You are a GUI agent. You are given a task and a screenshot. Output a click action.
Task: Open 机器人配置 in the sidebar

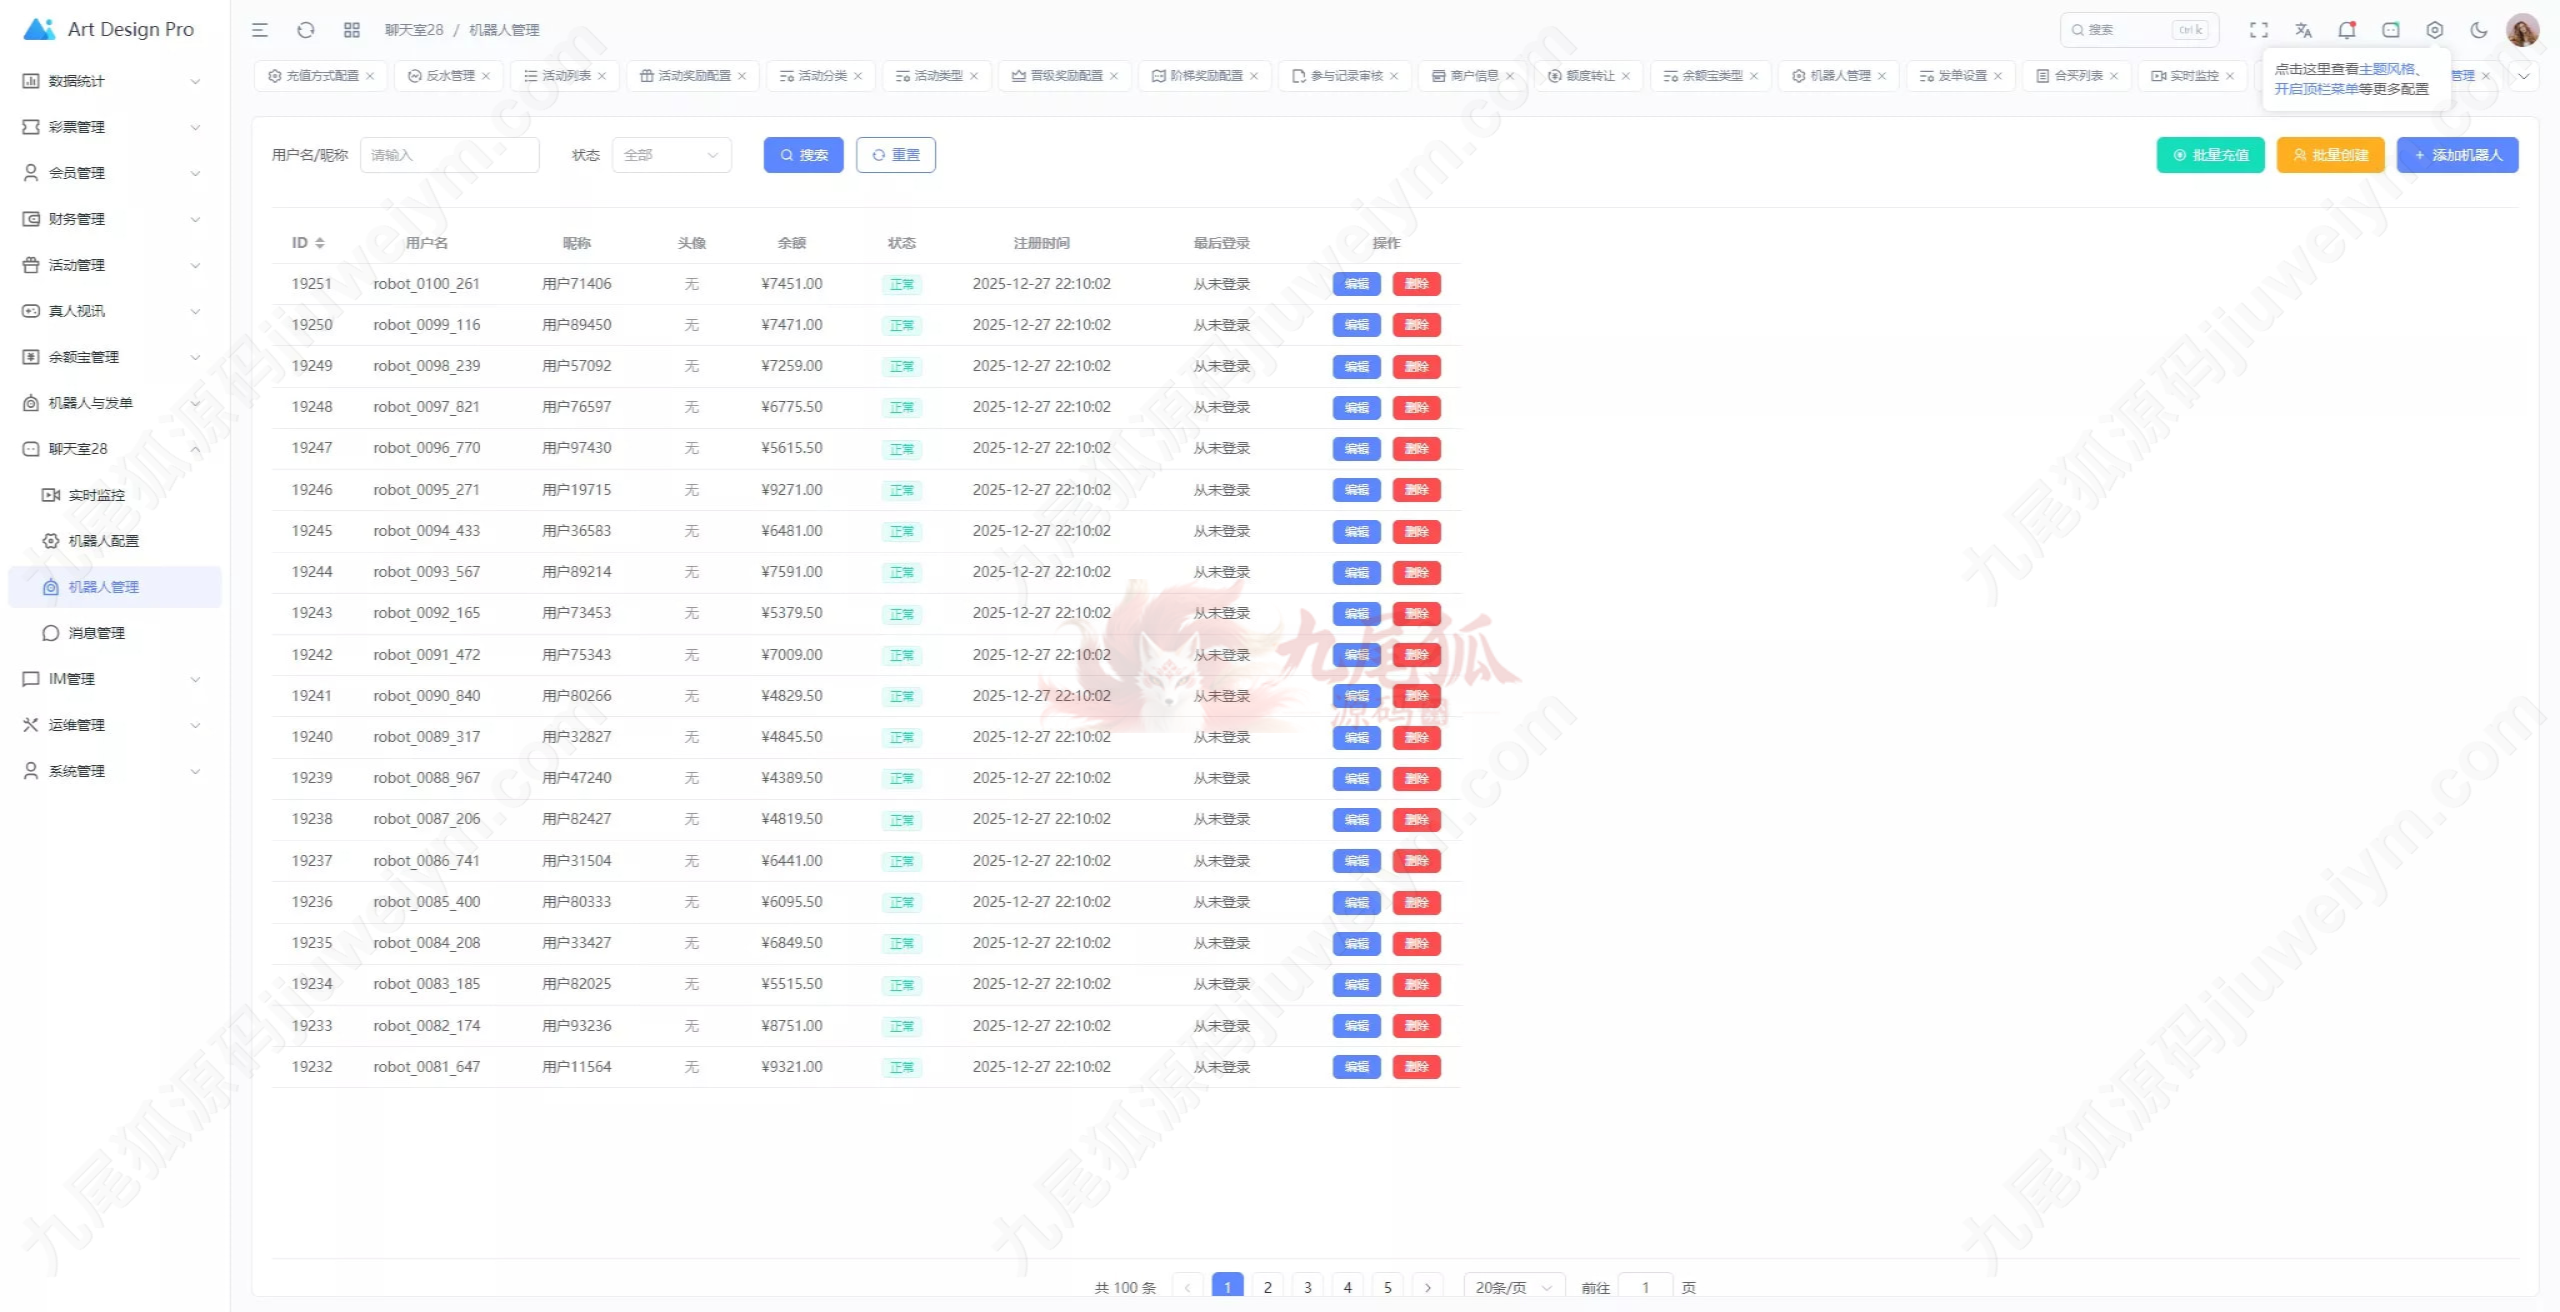point(104,541)
